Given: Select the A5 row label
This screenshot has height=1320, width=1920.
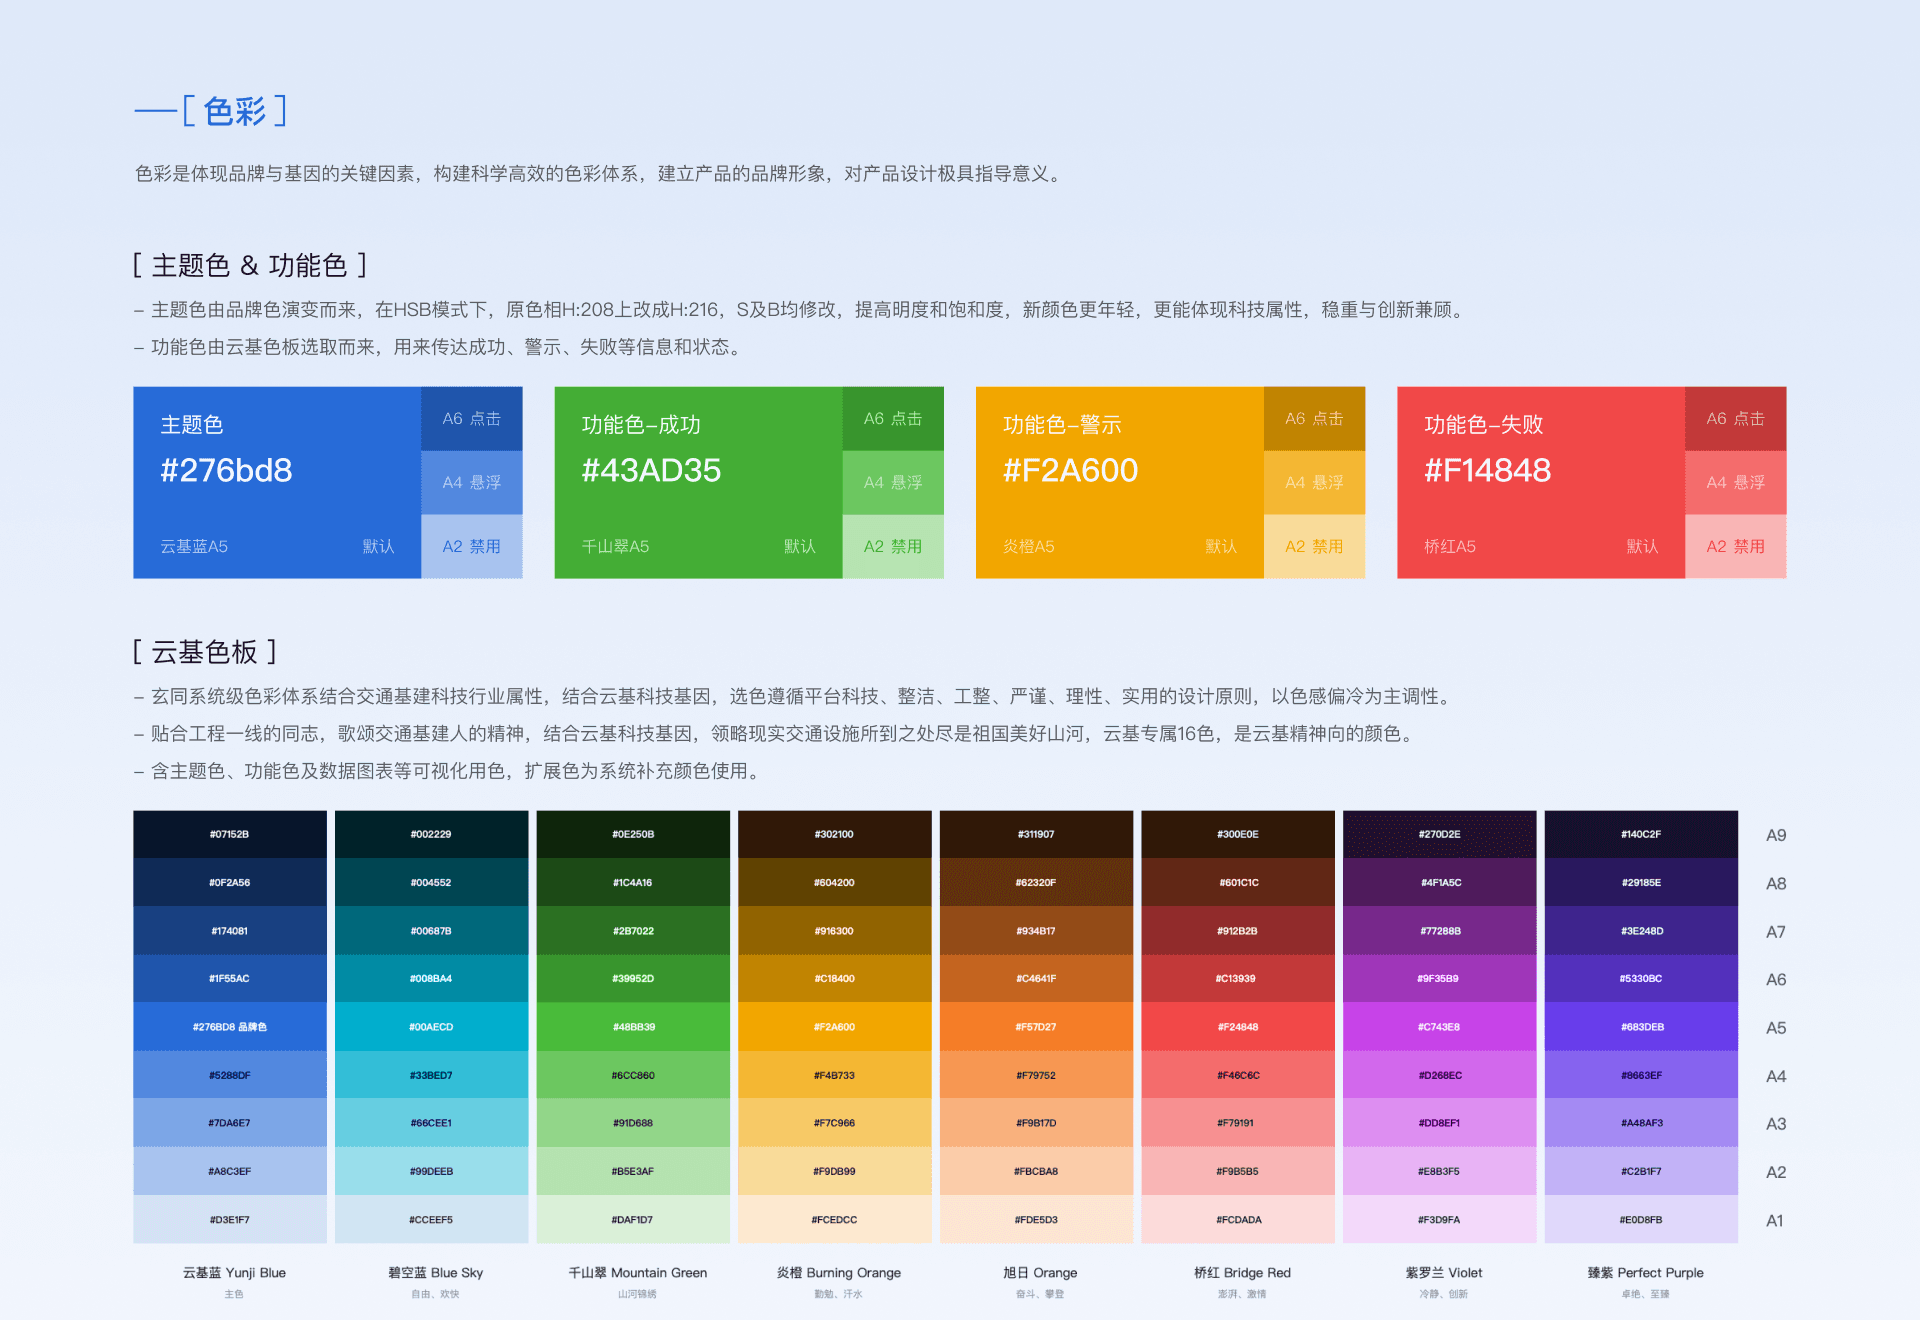Looking at the screenshot, I should tap(1775, 1028).
